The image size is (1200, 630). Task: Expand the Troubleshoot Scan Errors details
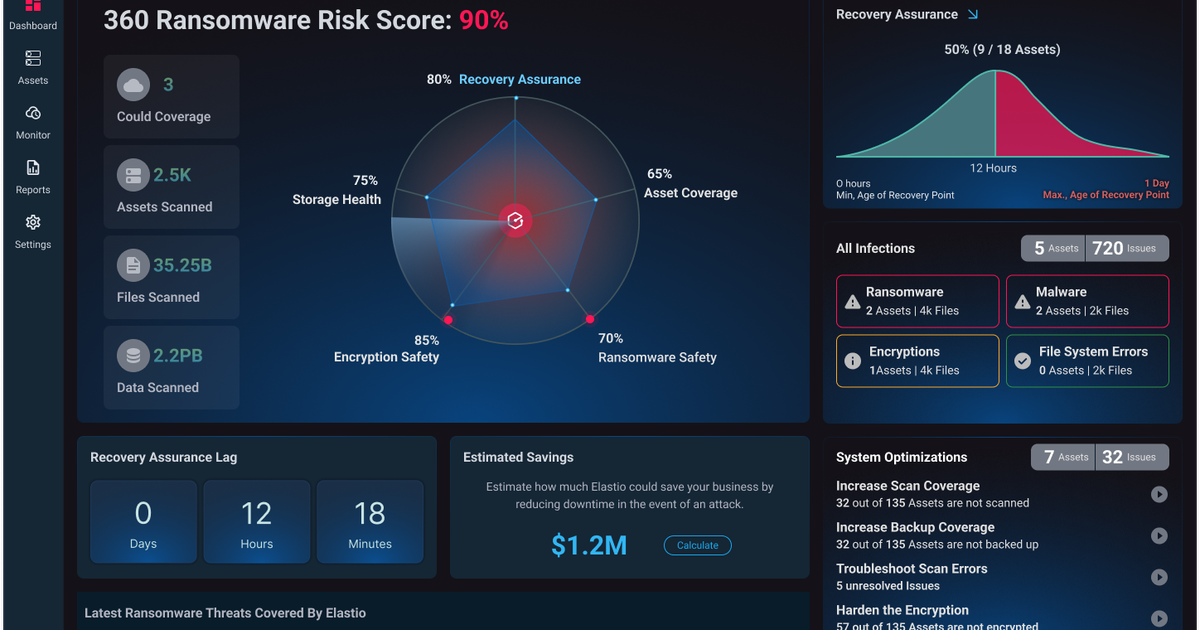pos(1158,577)
